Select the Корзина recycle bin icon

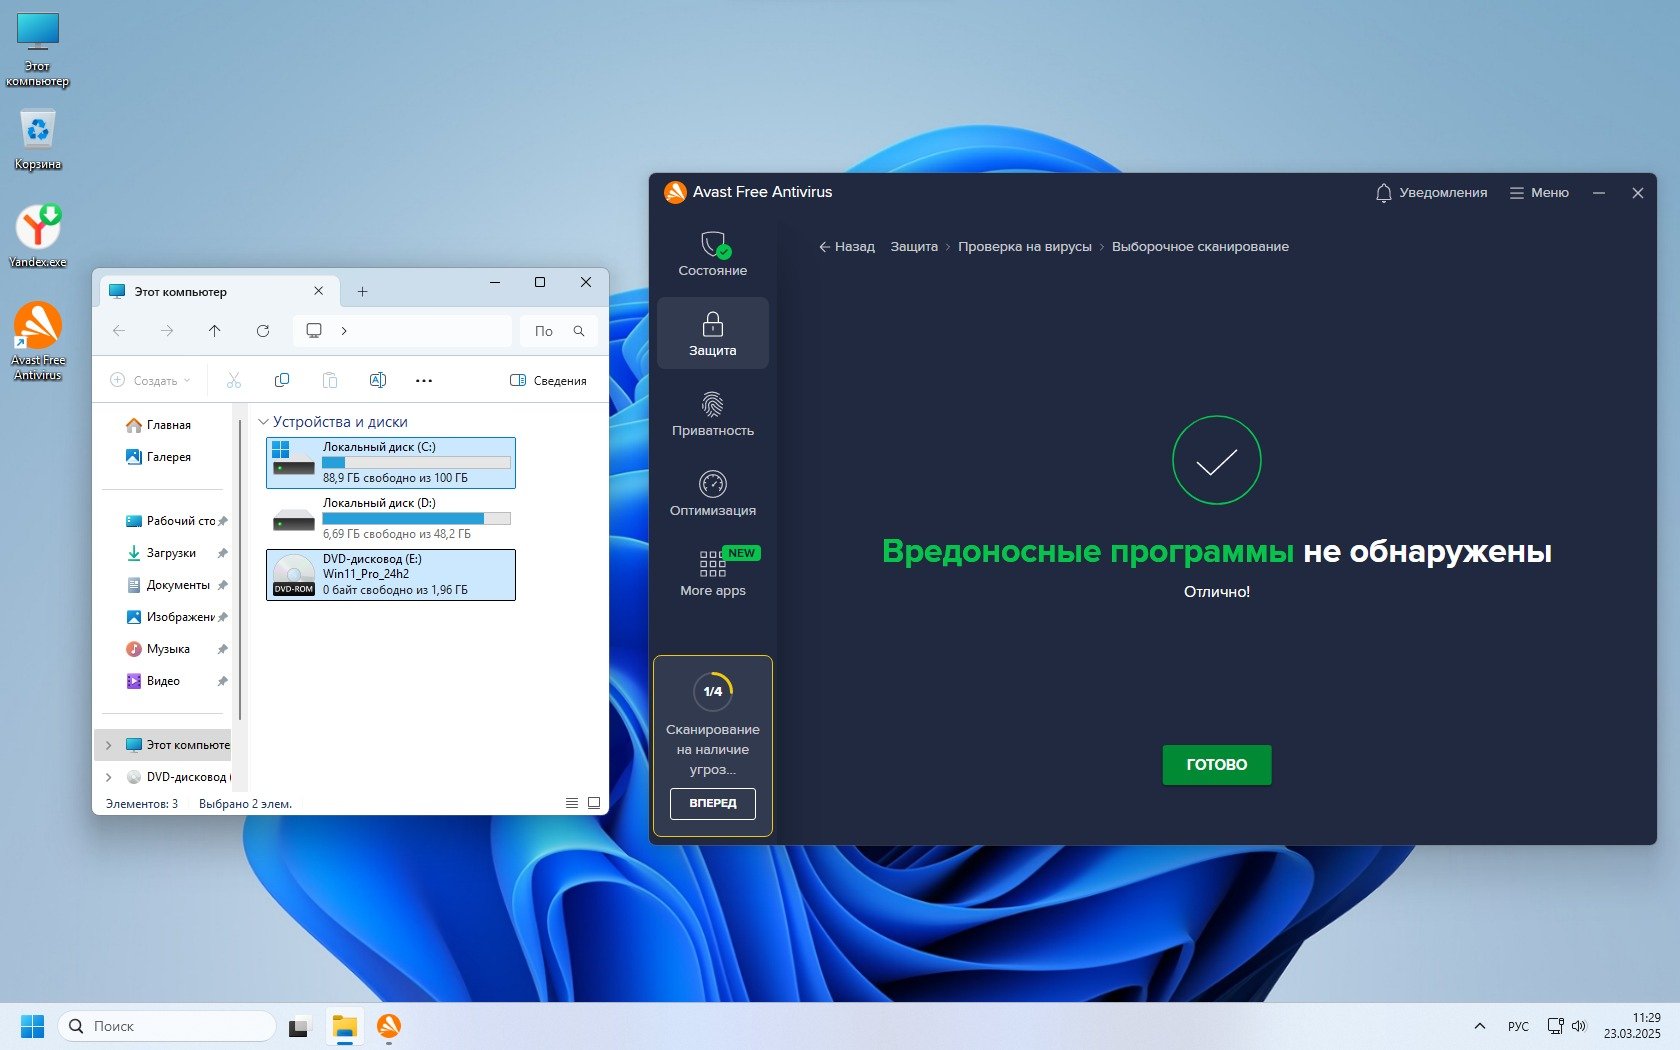pos(38,140)
